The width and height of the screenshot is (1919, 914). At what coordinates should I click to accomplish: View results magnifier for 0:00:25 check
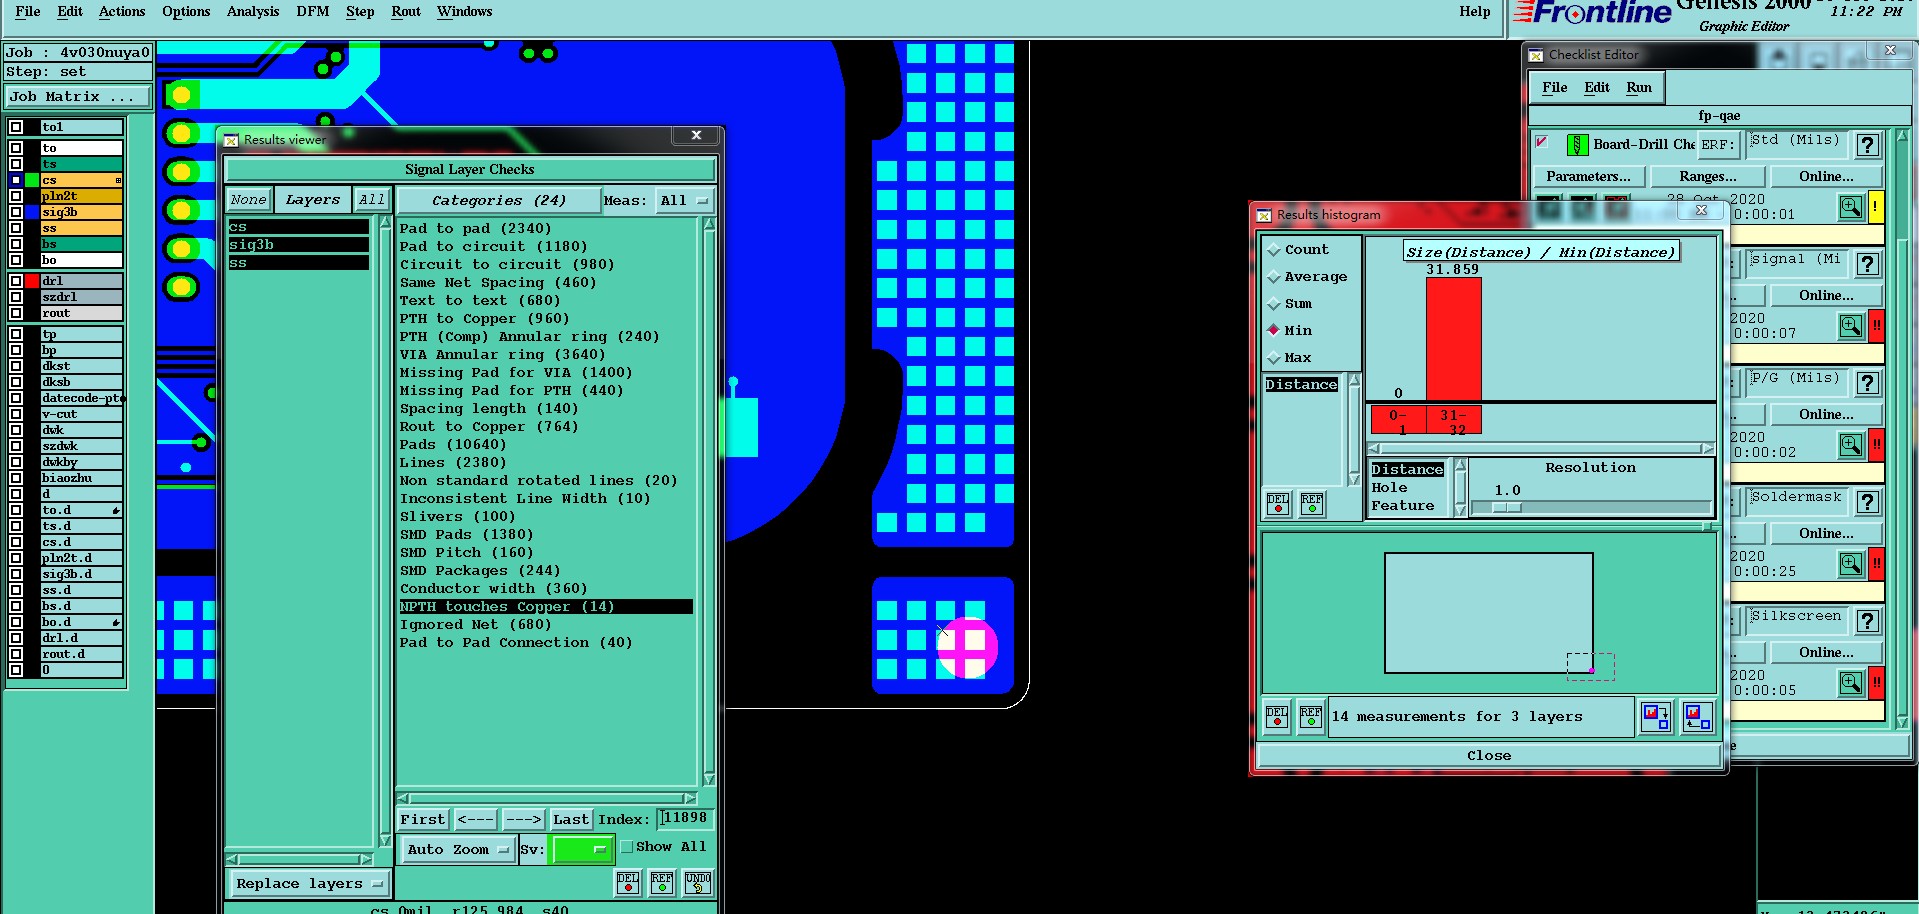click(x=1851, y=564)
